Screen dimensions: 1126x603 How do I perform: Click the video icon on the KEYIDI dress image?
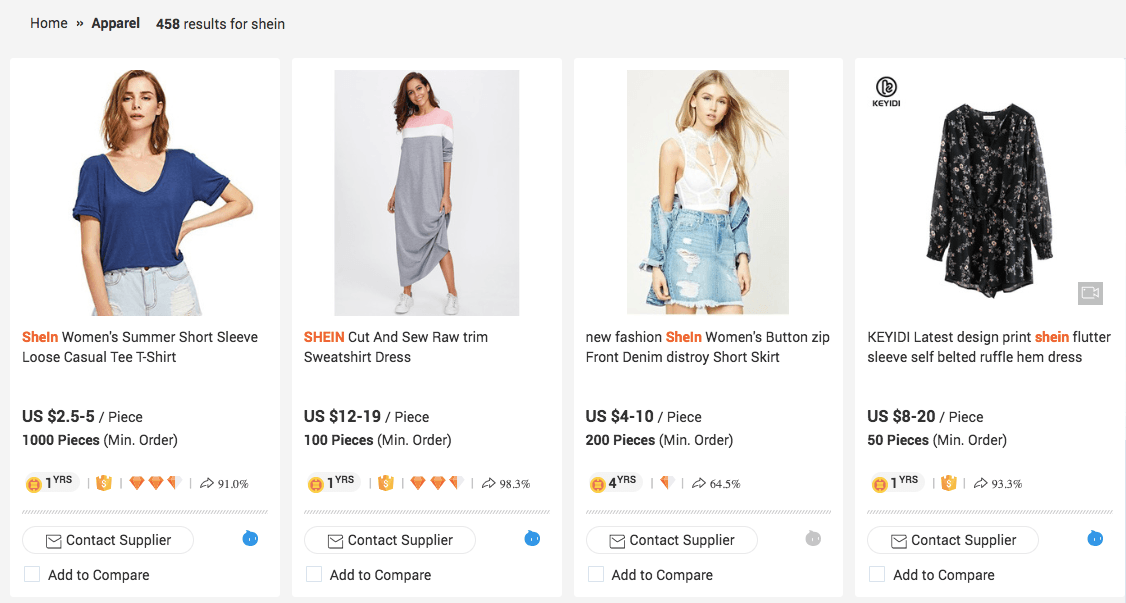[x=1090, y=293]
